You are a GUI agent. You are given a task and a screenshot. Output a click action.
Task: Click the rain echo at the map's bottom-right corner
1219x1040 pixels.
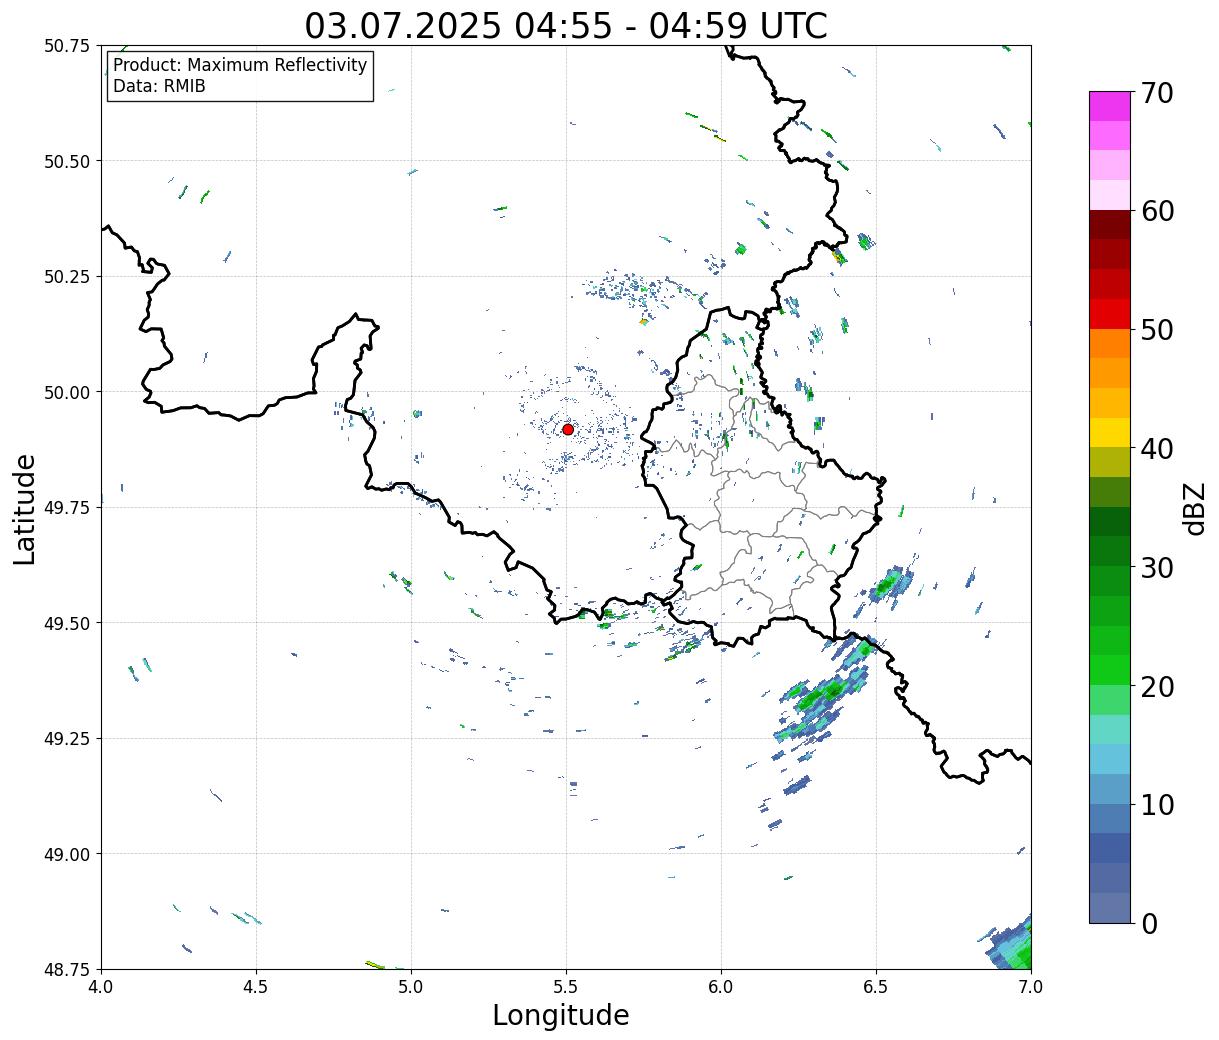click(x=1010, y=944)
